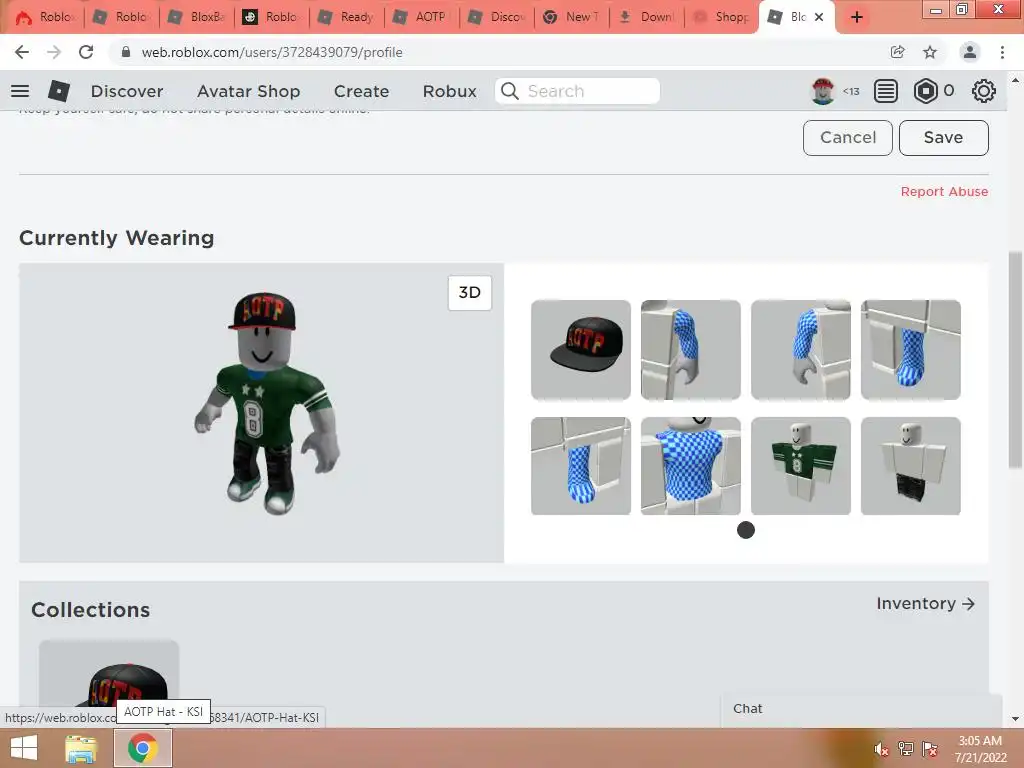Open Robux in navigation bar
Viewport: 1024px width, 768px height.
[449, 91]
